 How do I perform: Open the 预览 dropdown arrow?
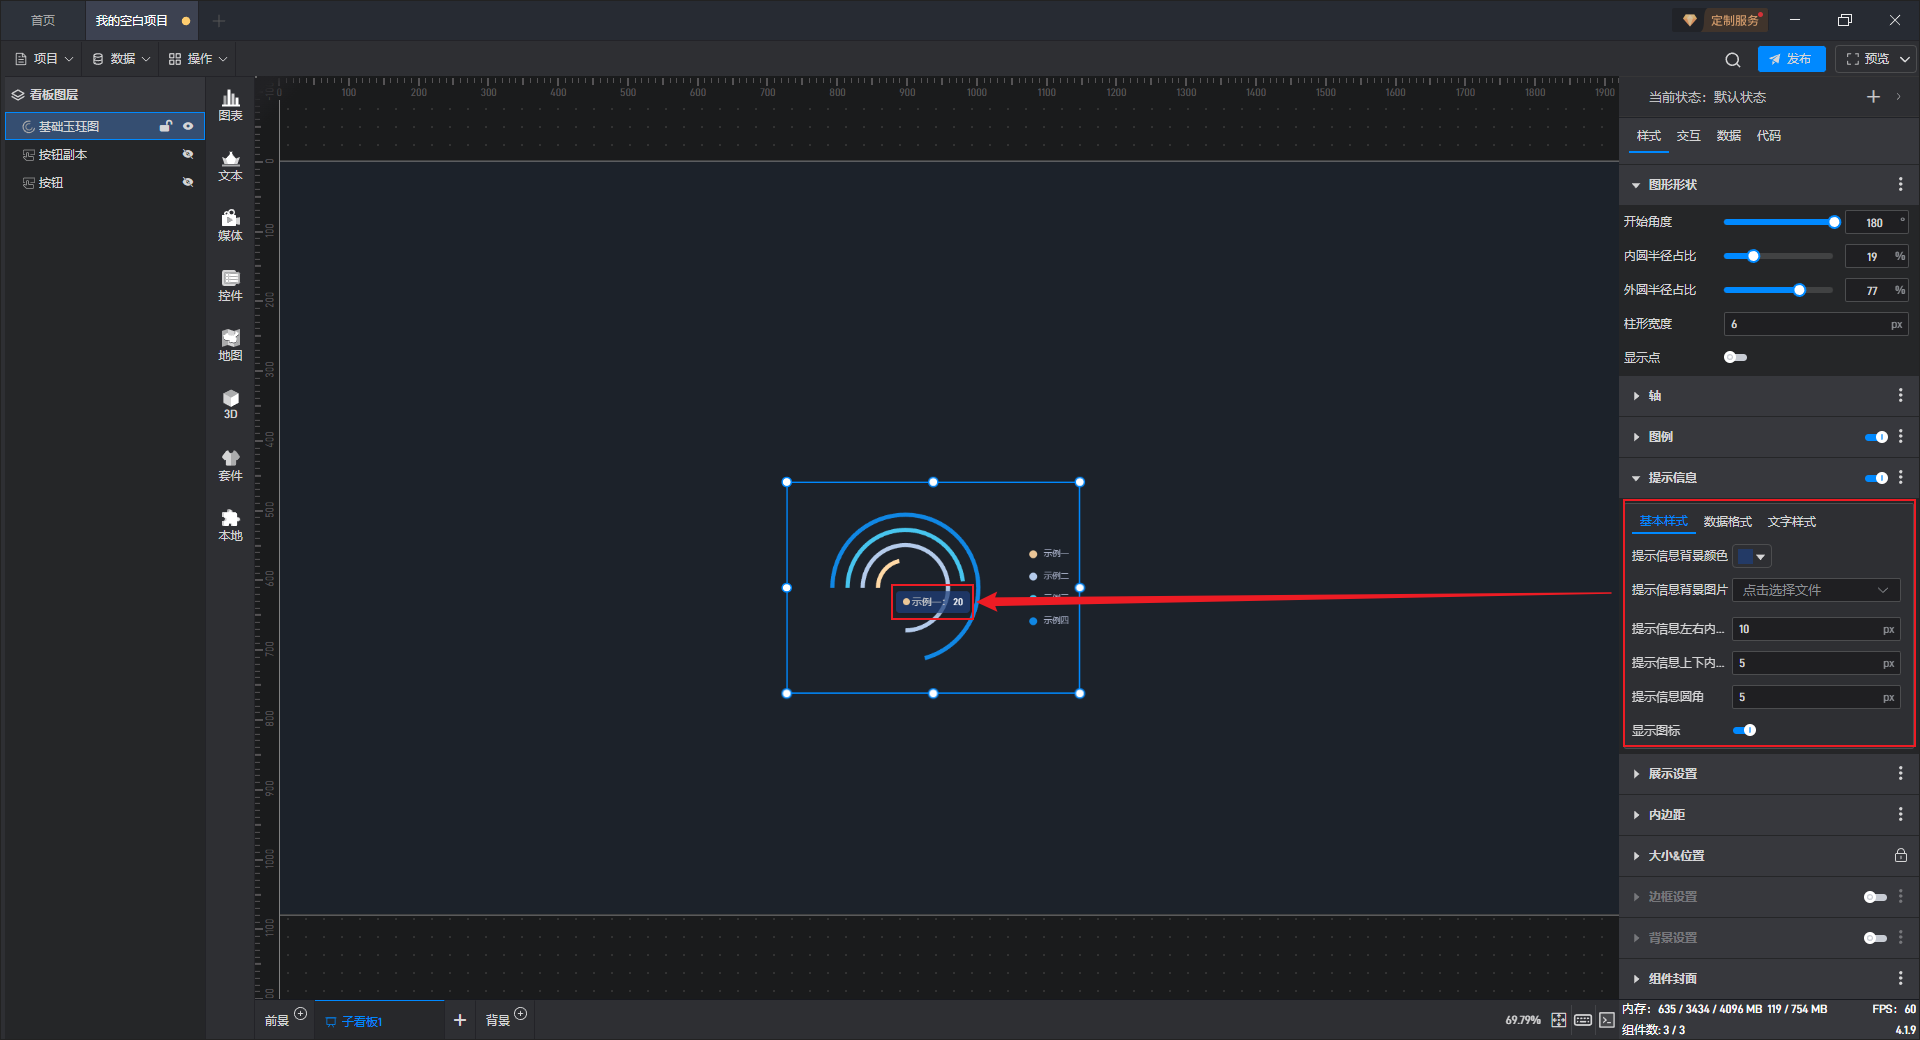click(1905, 59)
